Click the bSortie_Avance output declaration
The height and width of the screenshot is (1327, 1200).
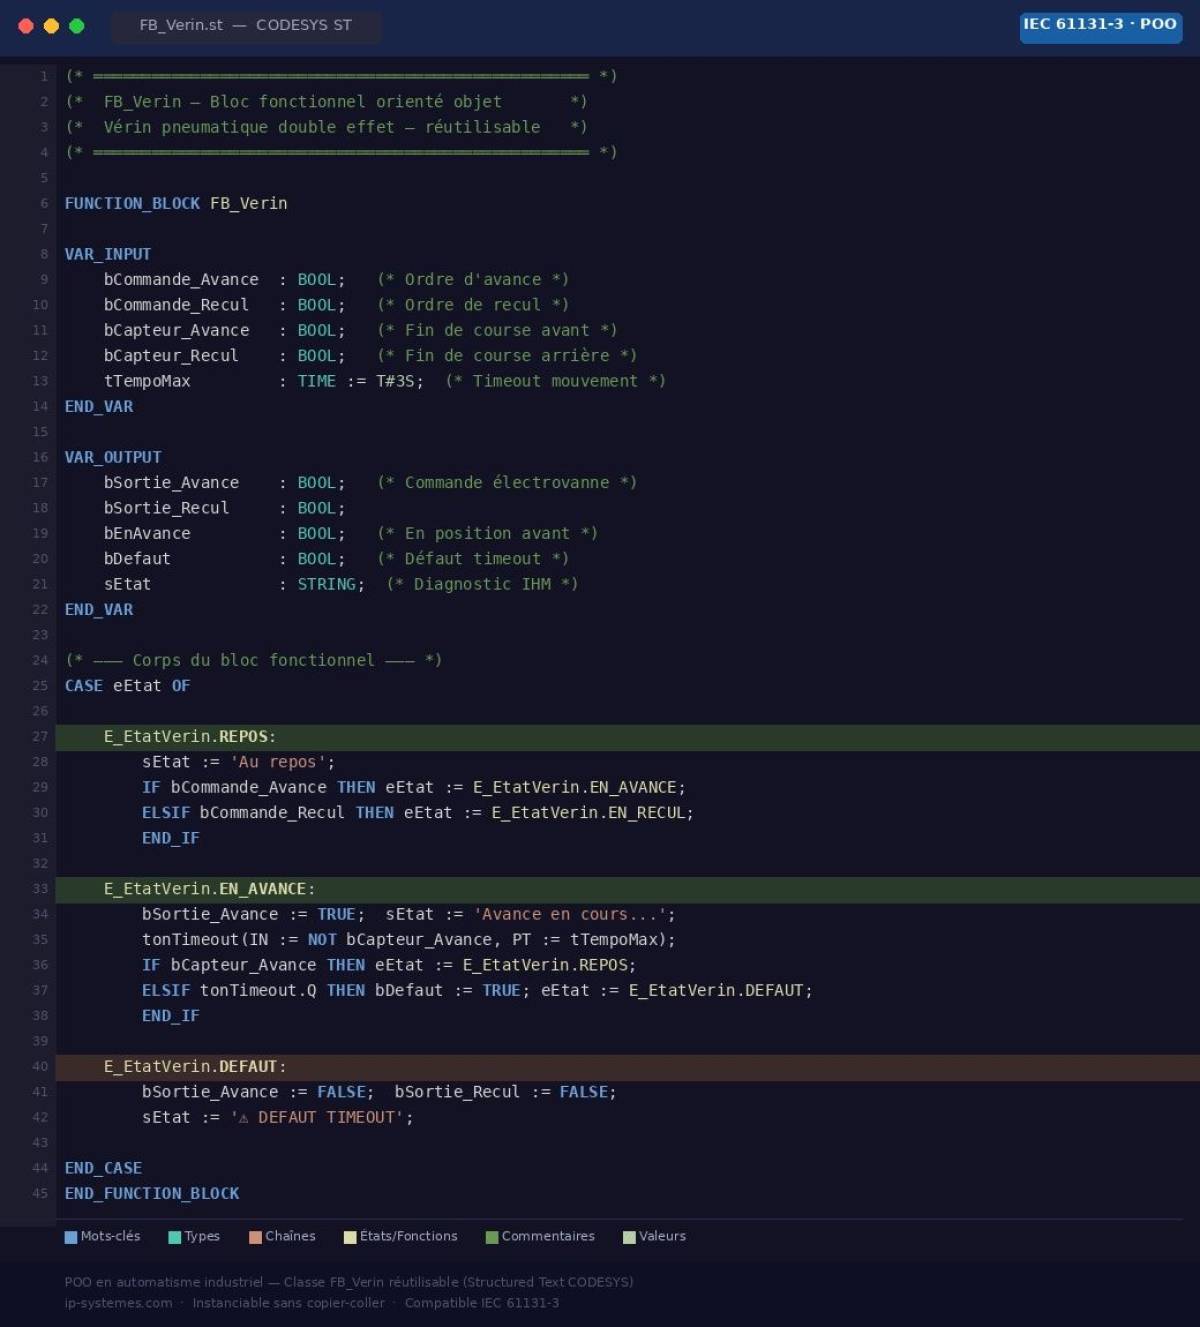[224, 482]
